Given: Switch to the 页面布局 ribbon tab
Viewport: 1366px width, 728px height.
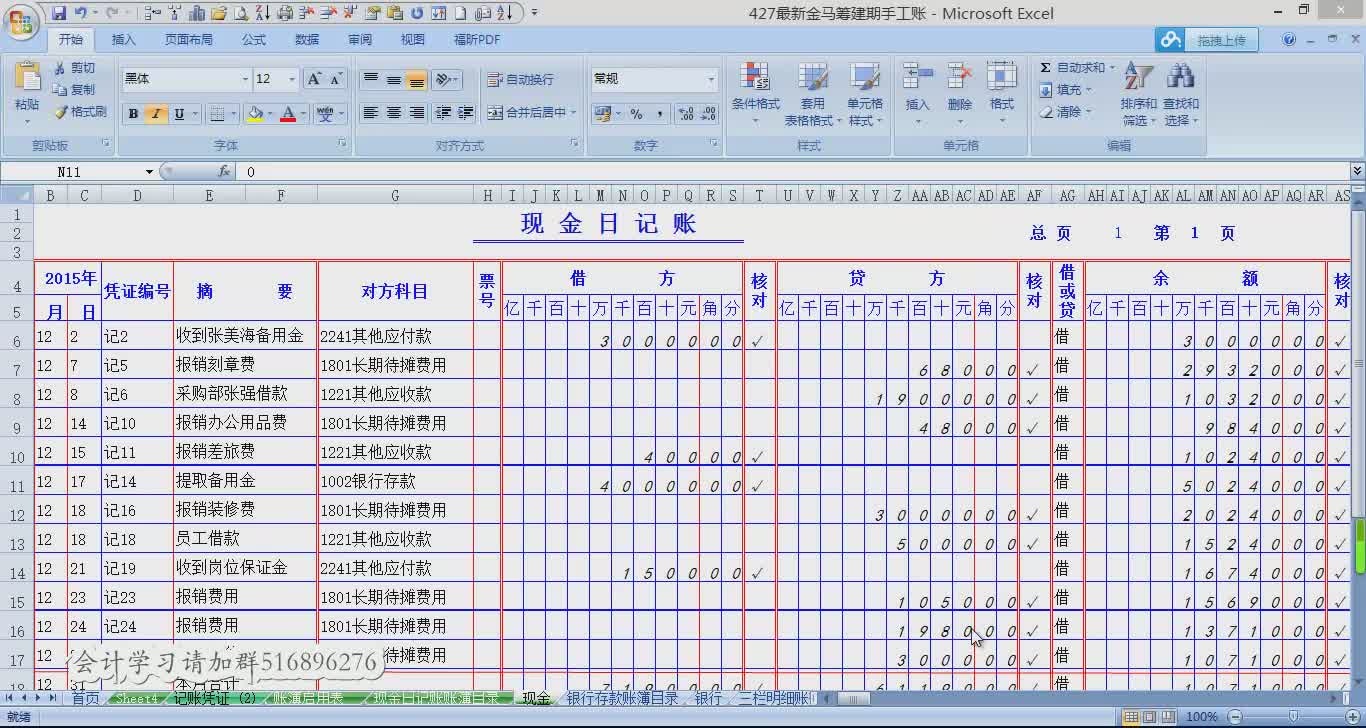Looking at the screenshot, I should tap(189, 40).
